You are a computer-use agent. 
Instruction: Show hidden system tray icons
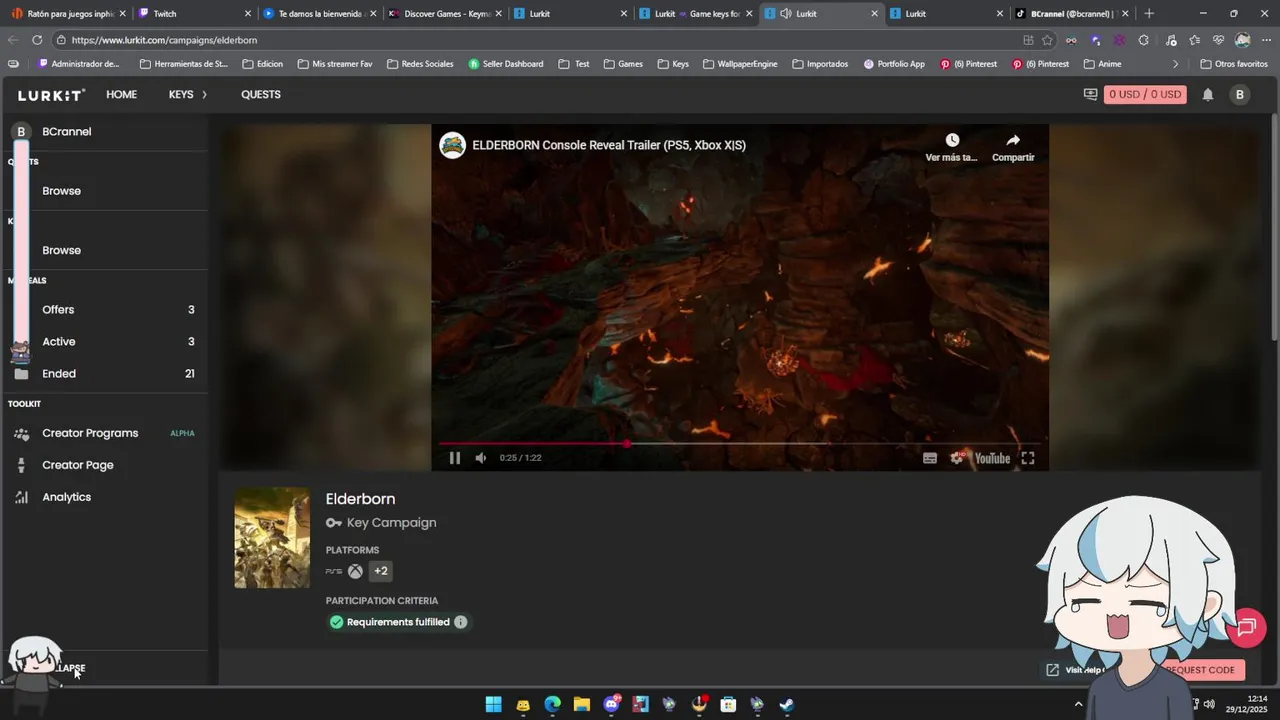1078,704
